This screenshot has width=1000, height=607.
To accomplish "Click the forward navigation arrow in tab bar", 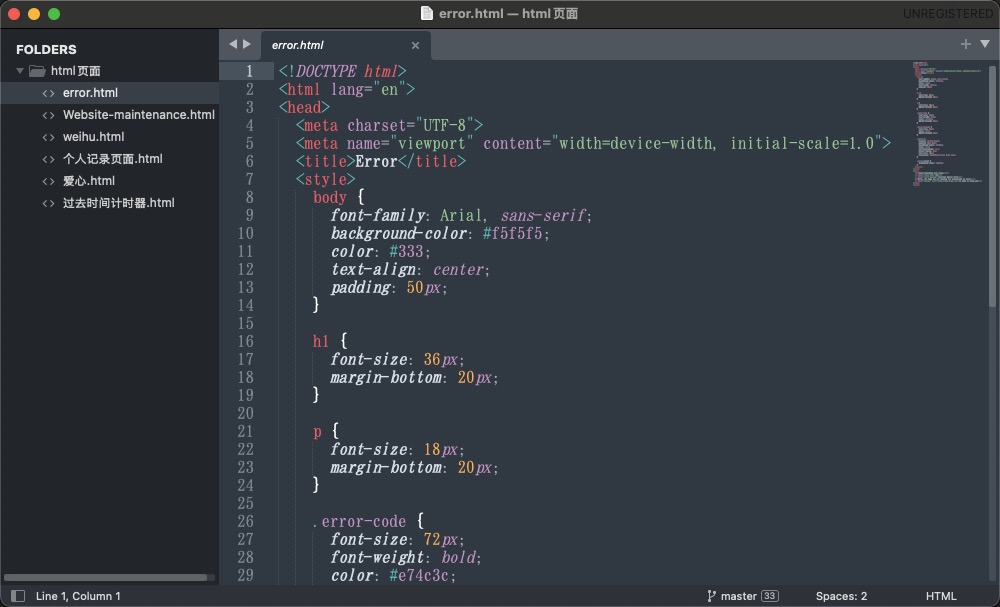I will (x=247, y=44).
